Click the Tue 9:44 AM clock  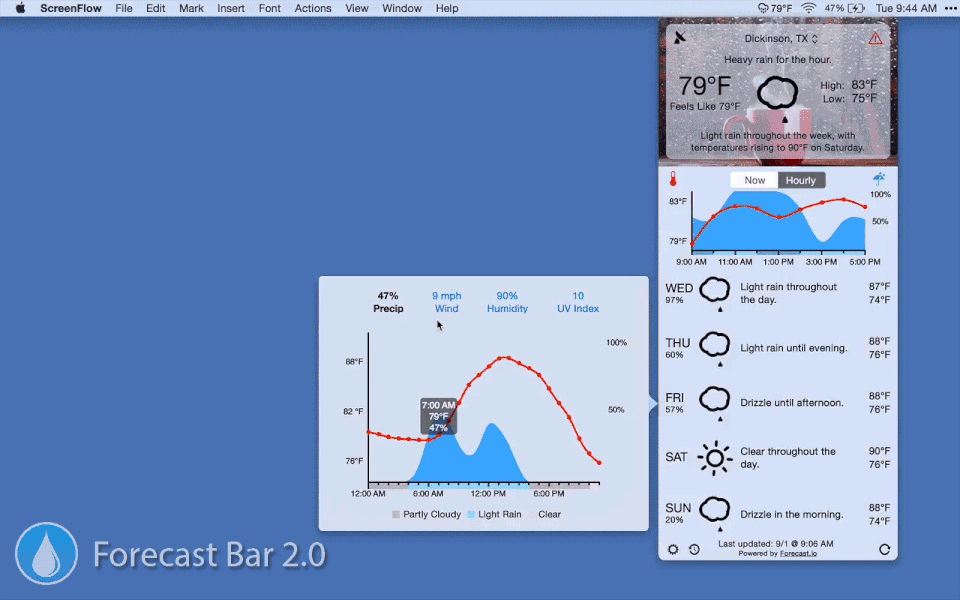point(906,8)
